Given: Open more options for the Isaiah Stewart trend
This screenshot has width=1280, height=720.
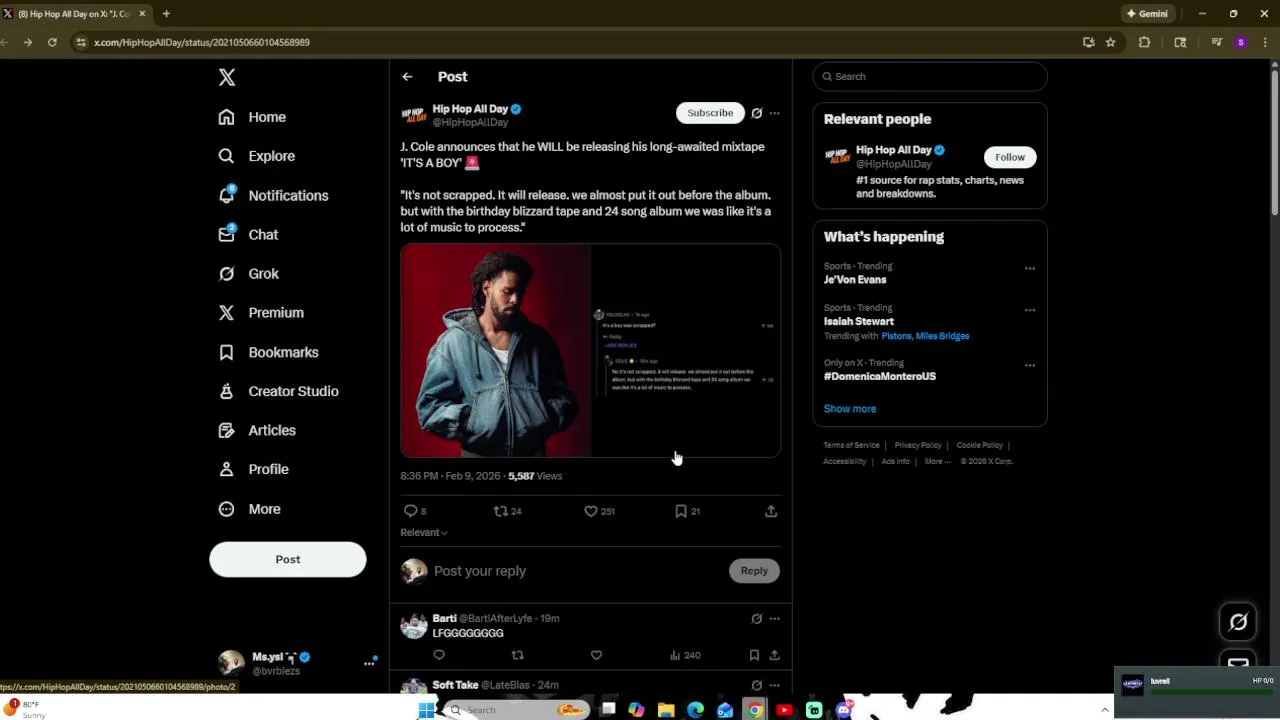Looking at the screenshot, I should [1030, 310].
